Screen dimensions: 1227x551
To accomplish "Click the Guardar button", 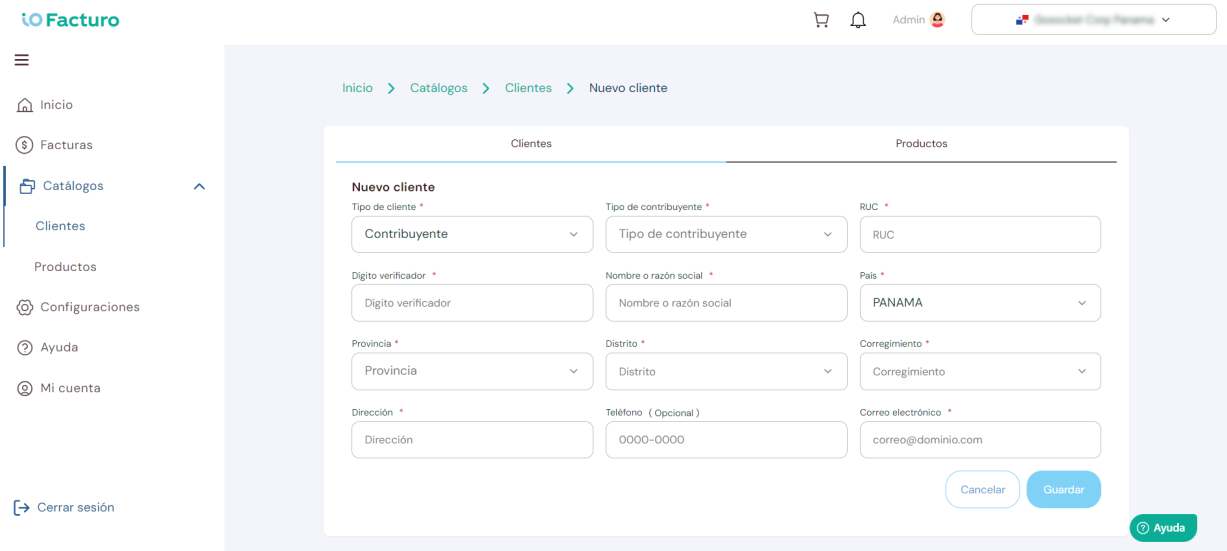I will coord(1064,490).
